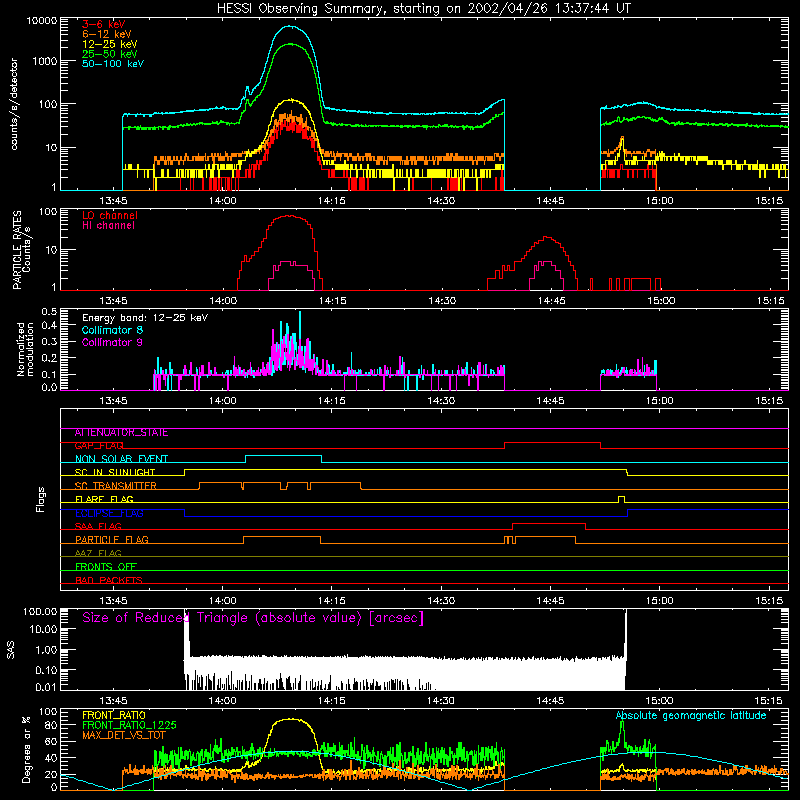800x800 pixels.
Task: Click the PARTICLE_FLAG label
Action: (x=112, y=540)
